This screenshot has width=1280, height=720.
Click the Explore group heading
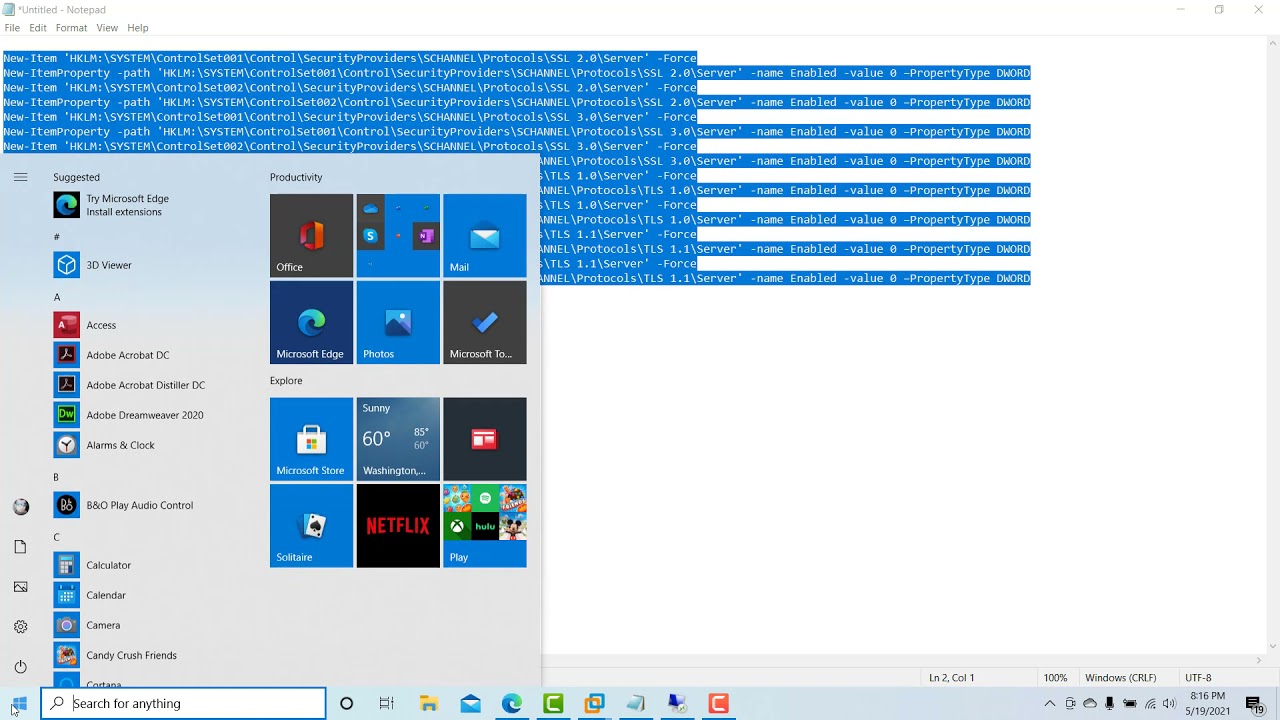286,381
